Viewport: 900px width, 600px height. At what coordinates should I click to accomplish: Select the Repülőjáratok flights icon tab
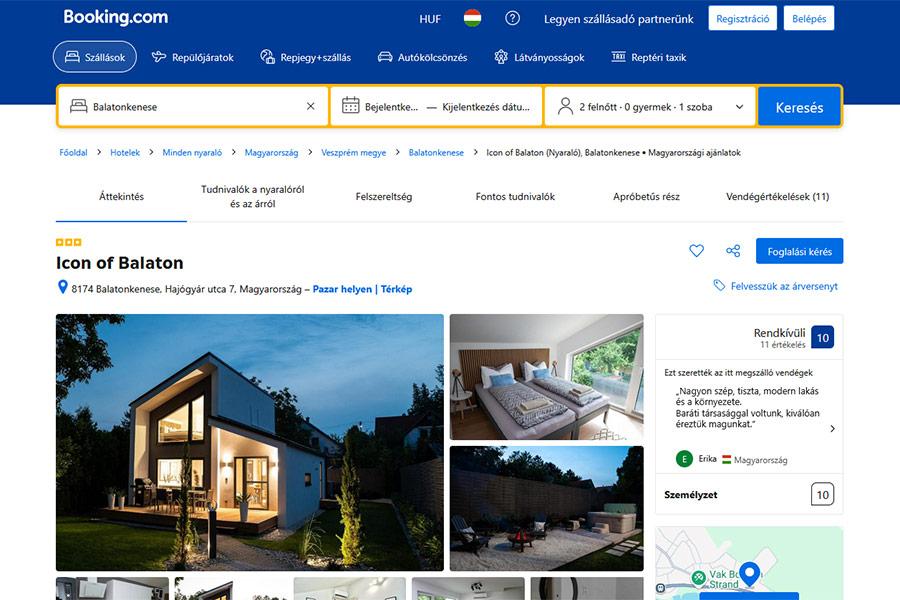click(x=192, y=57)
